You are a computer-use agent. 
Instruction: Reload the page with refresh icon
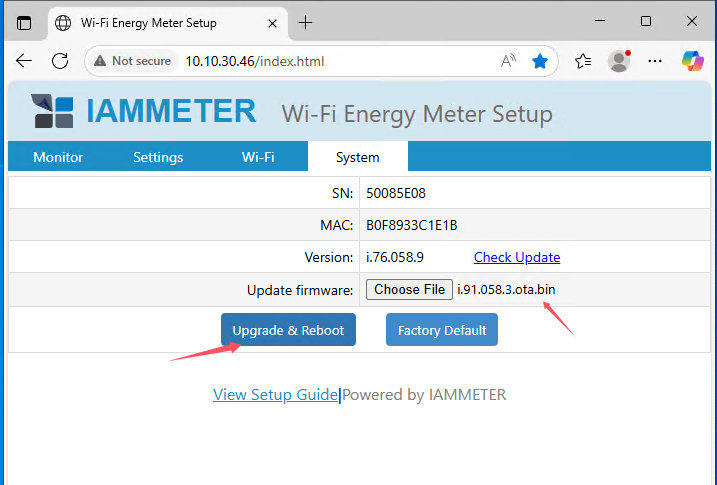tap(60, 61)
